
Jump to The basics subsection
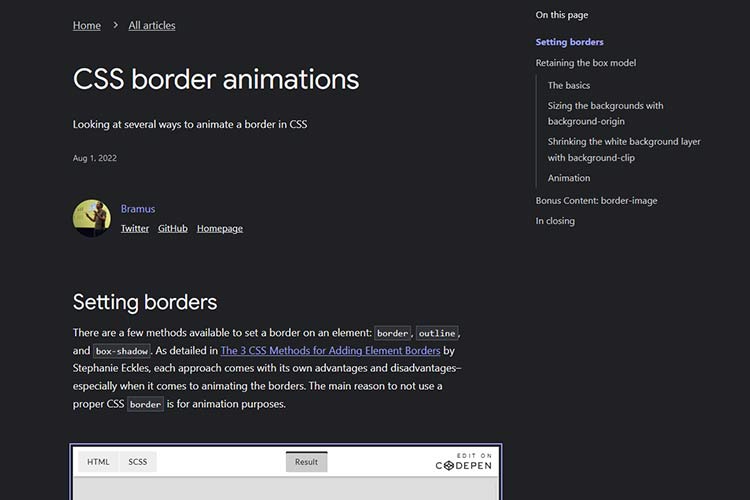pos(569,85)
